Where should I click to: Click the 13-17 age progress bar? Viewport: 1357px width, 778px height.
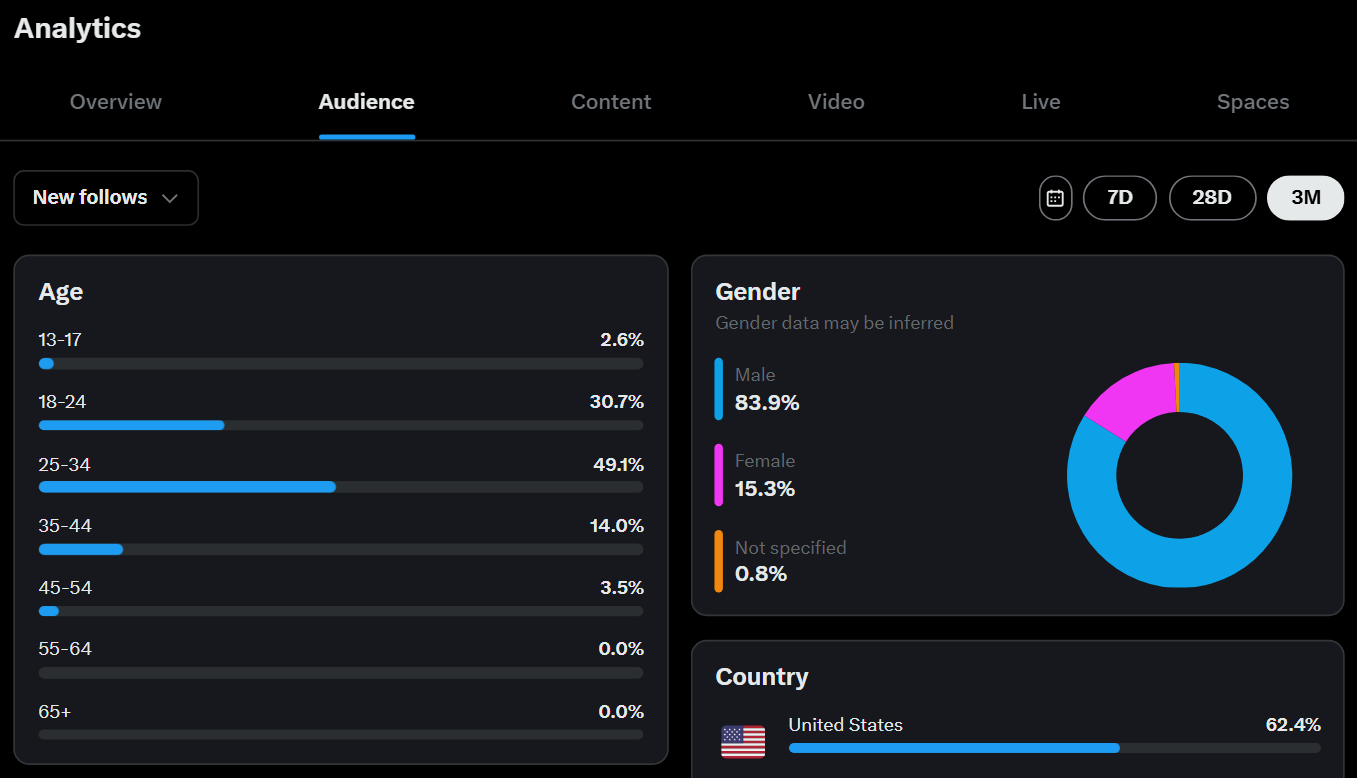pos(341,364)
